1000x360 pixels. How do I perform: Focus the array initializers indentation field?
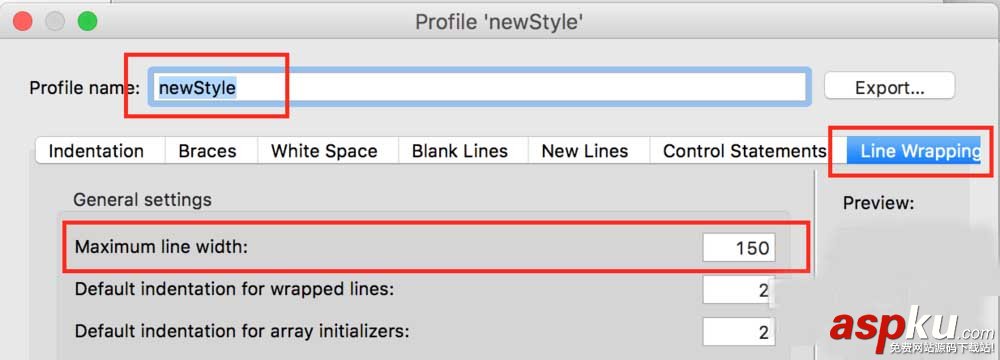point(739,331)
